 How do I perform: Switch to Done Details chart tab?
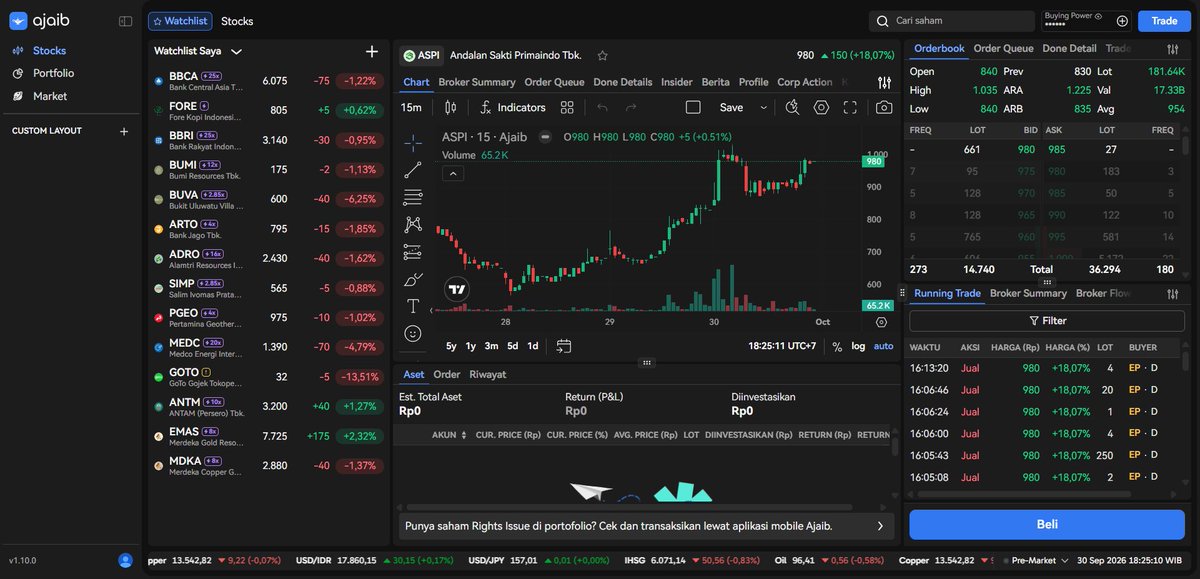(622, 82)
